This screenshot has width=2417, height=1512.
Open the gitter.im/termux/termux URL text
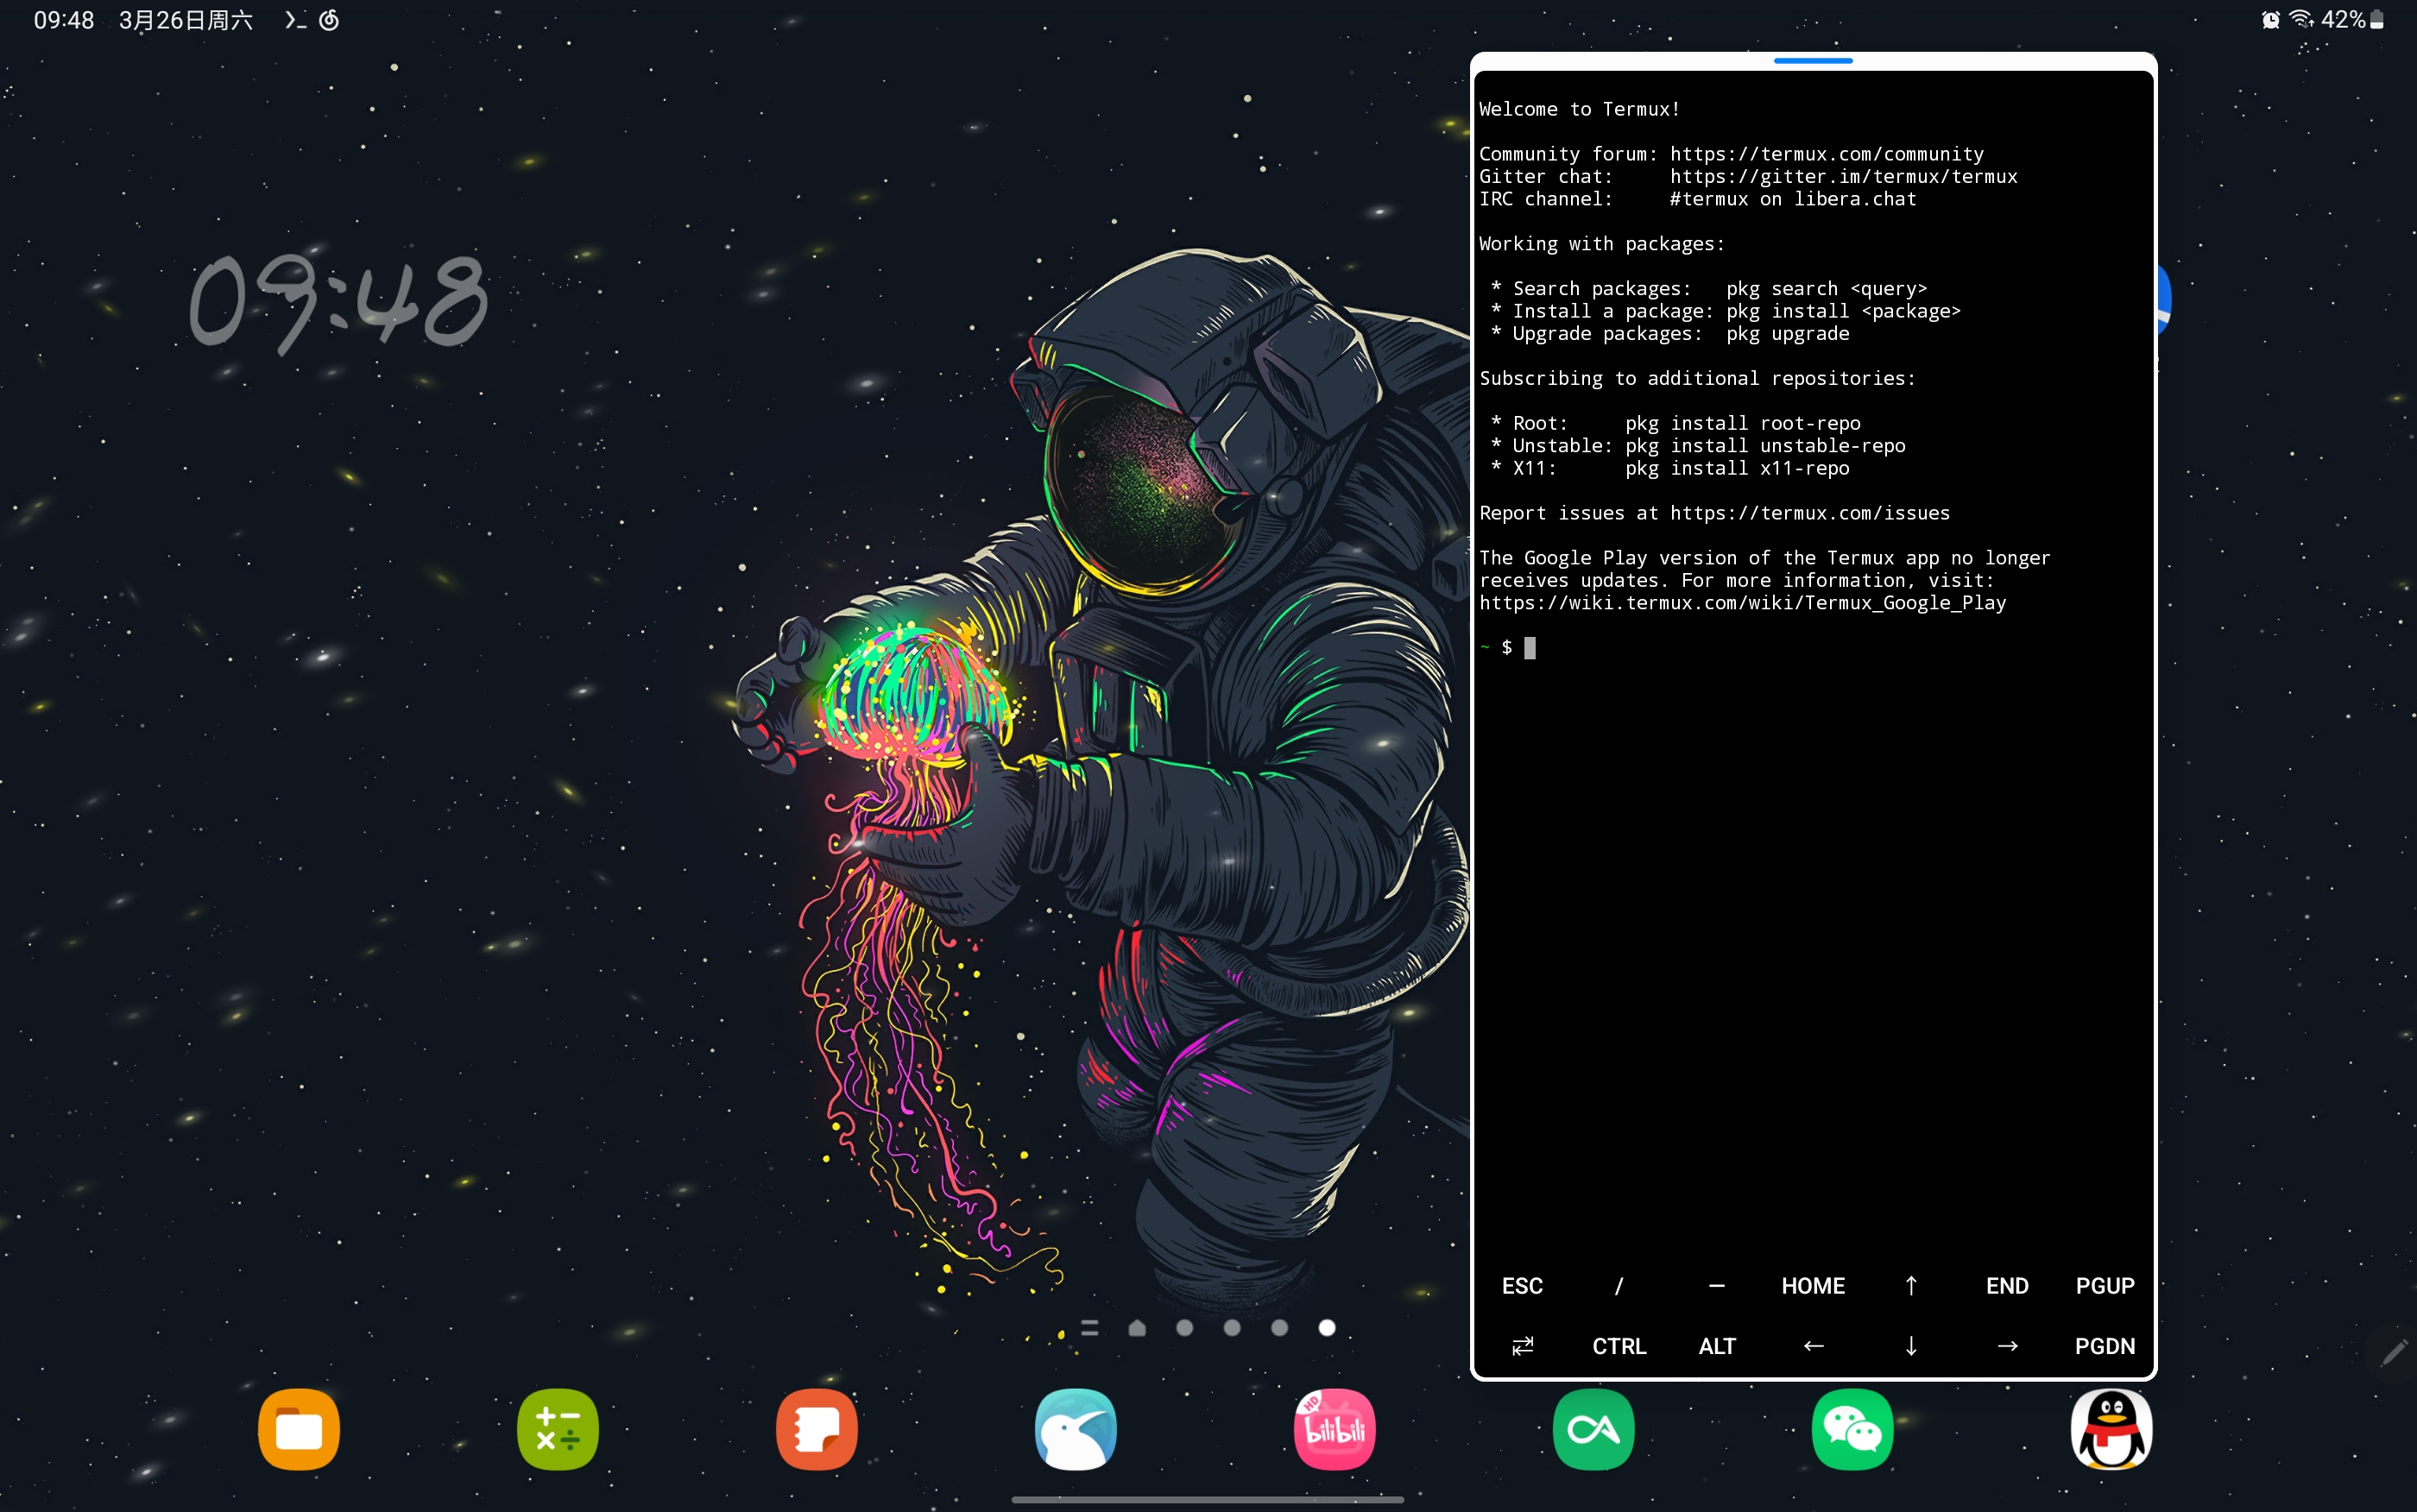coord(1844,177)
